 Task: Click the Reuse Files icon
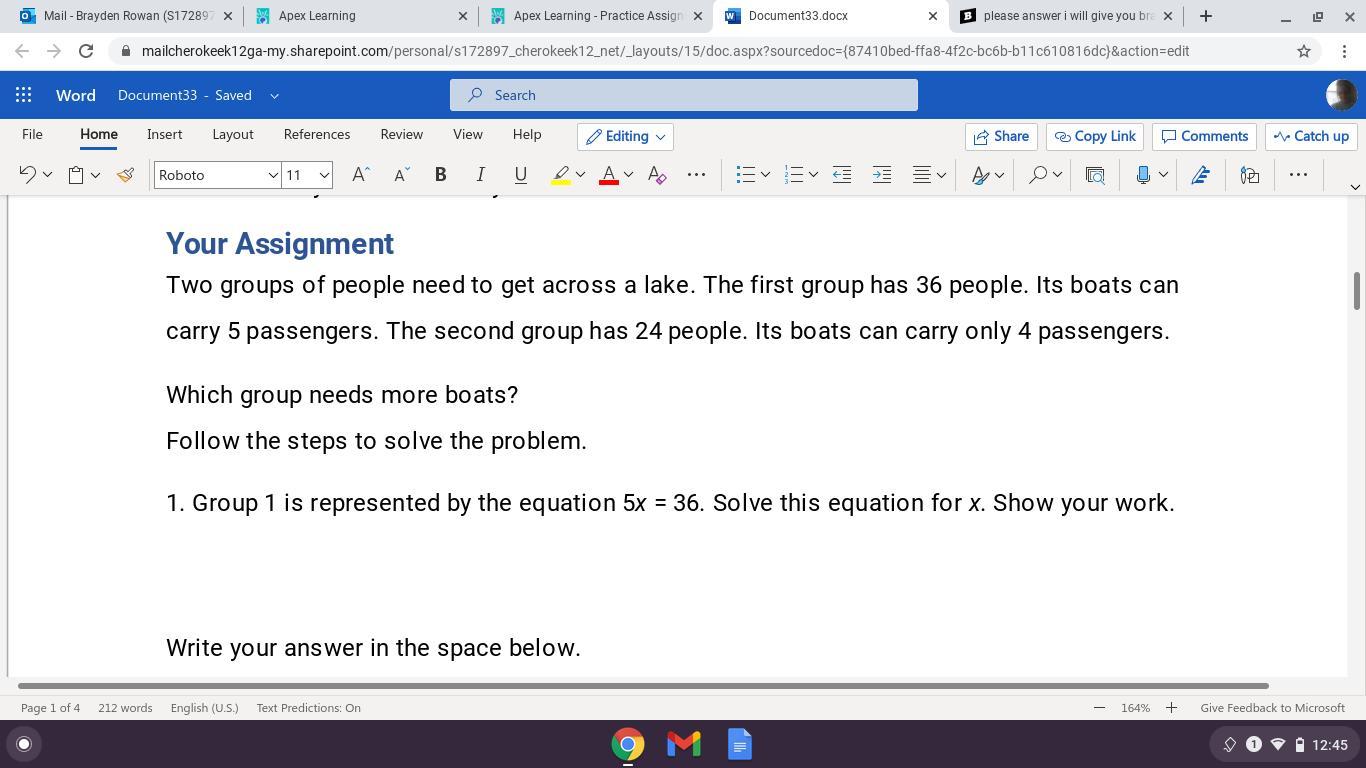coord(1095,175)
